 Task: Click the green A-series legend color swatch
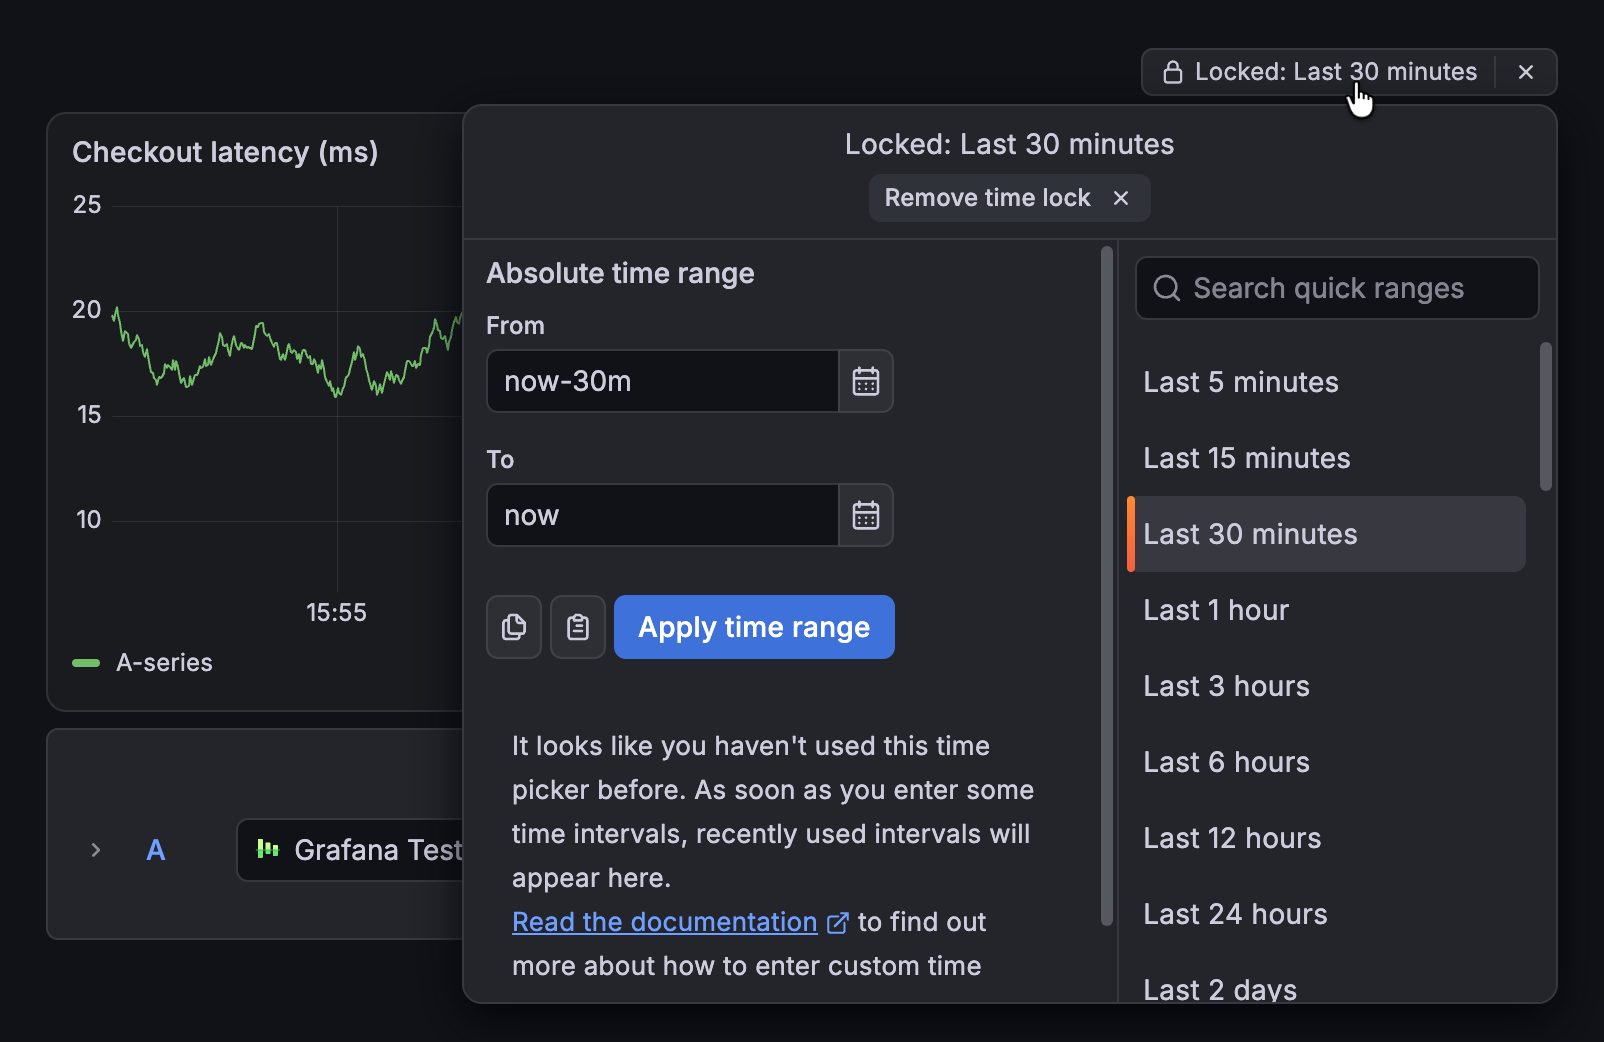(86, 663)
